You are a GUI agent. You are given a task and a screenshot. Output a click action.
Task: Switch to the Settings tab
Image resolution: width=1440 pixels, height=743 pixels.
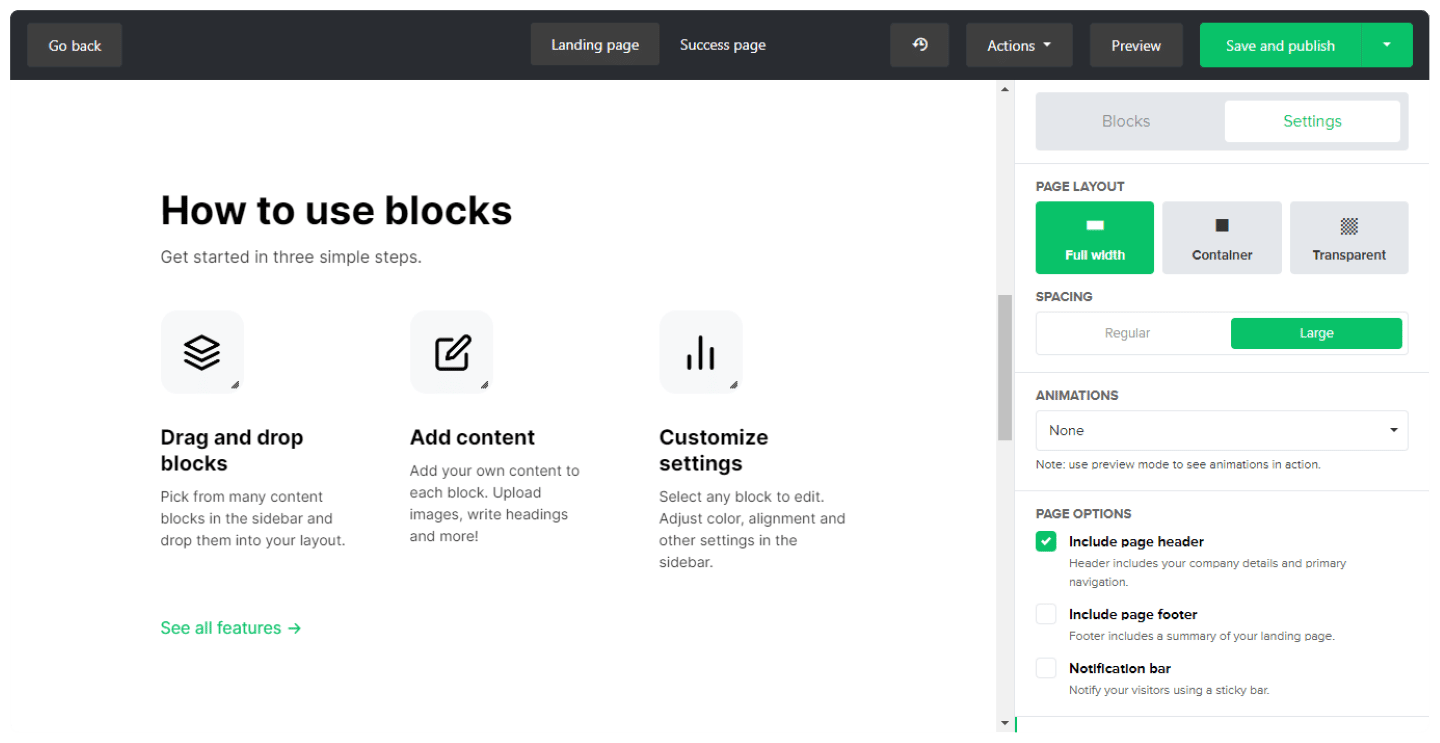point(1312,121)
